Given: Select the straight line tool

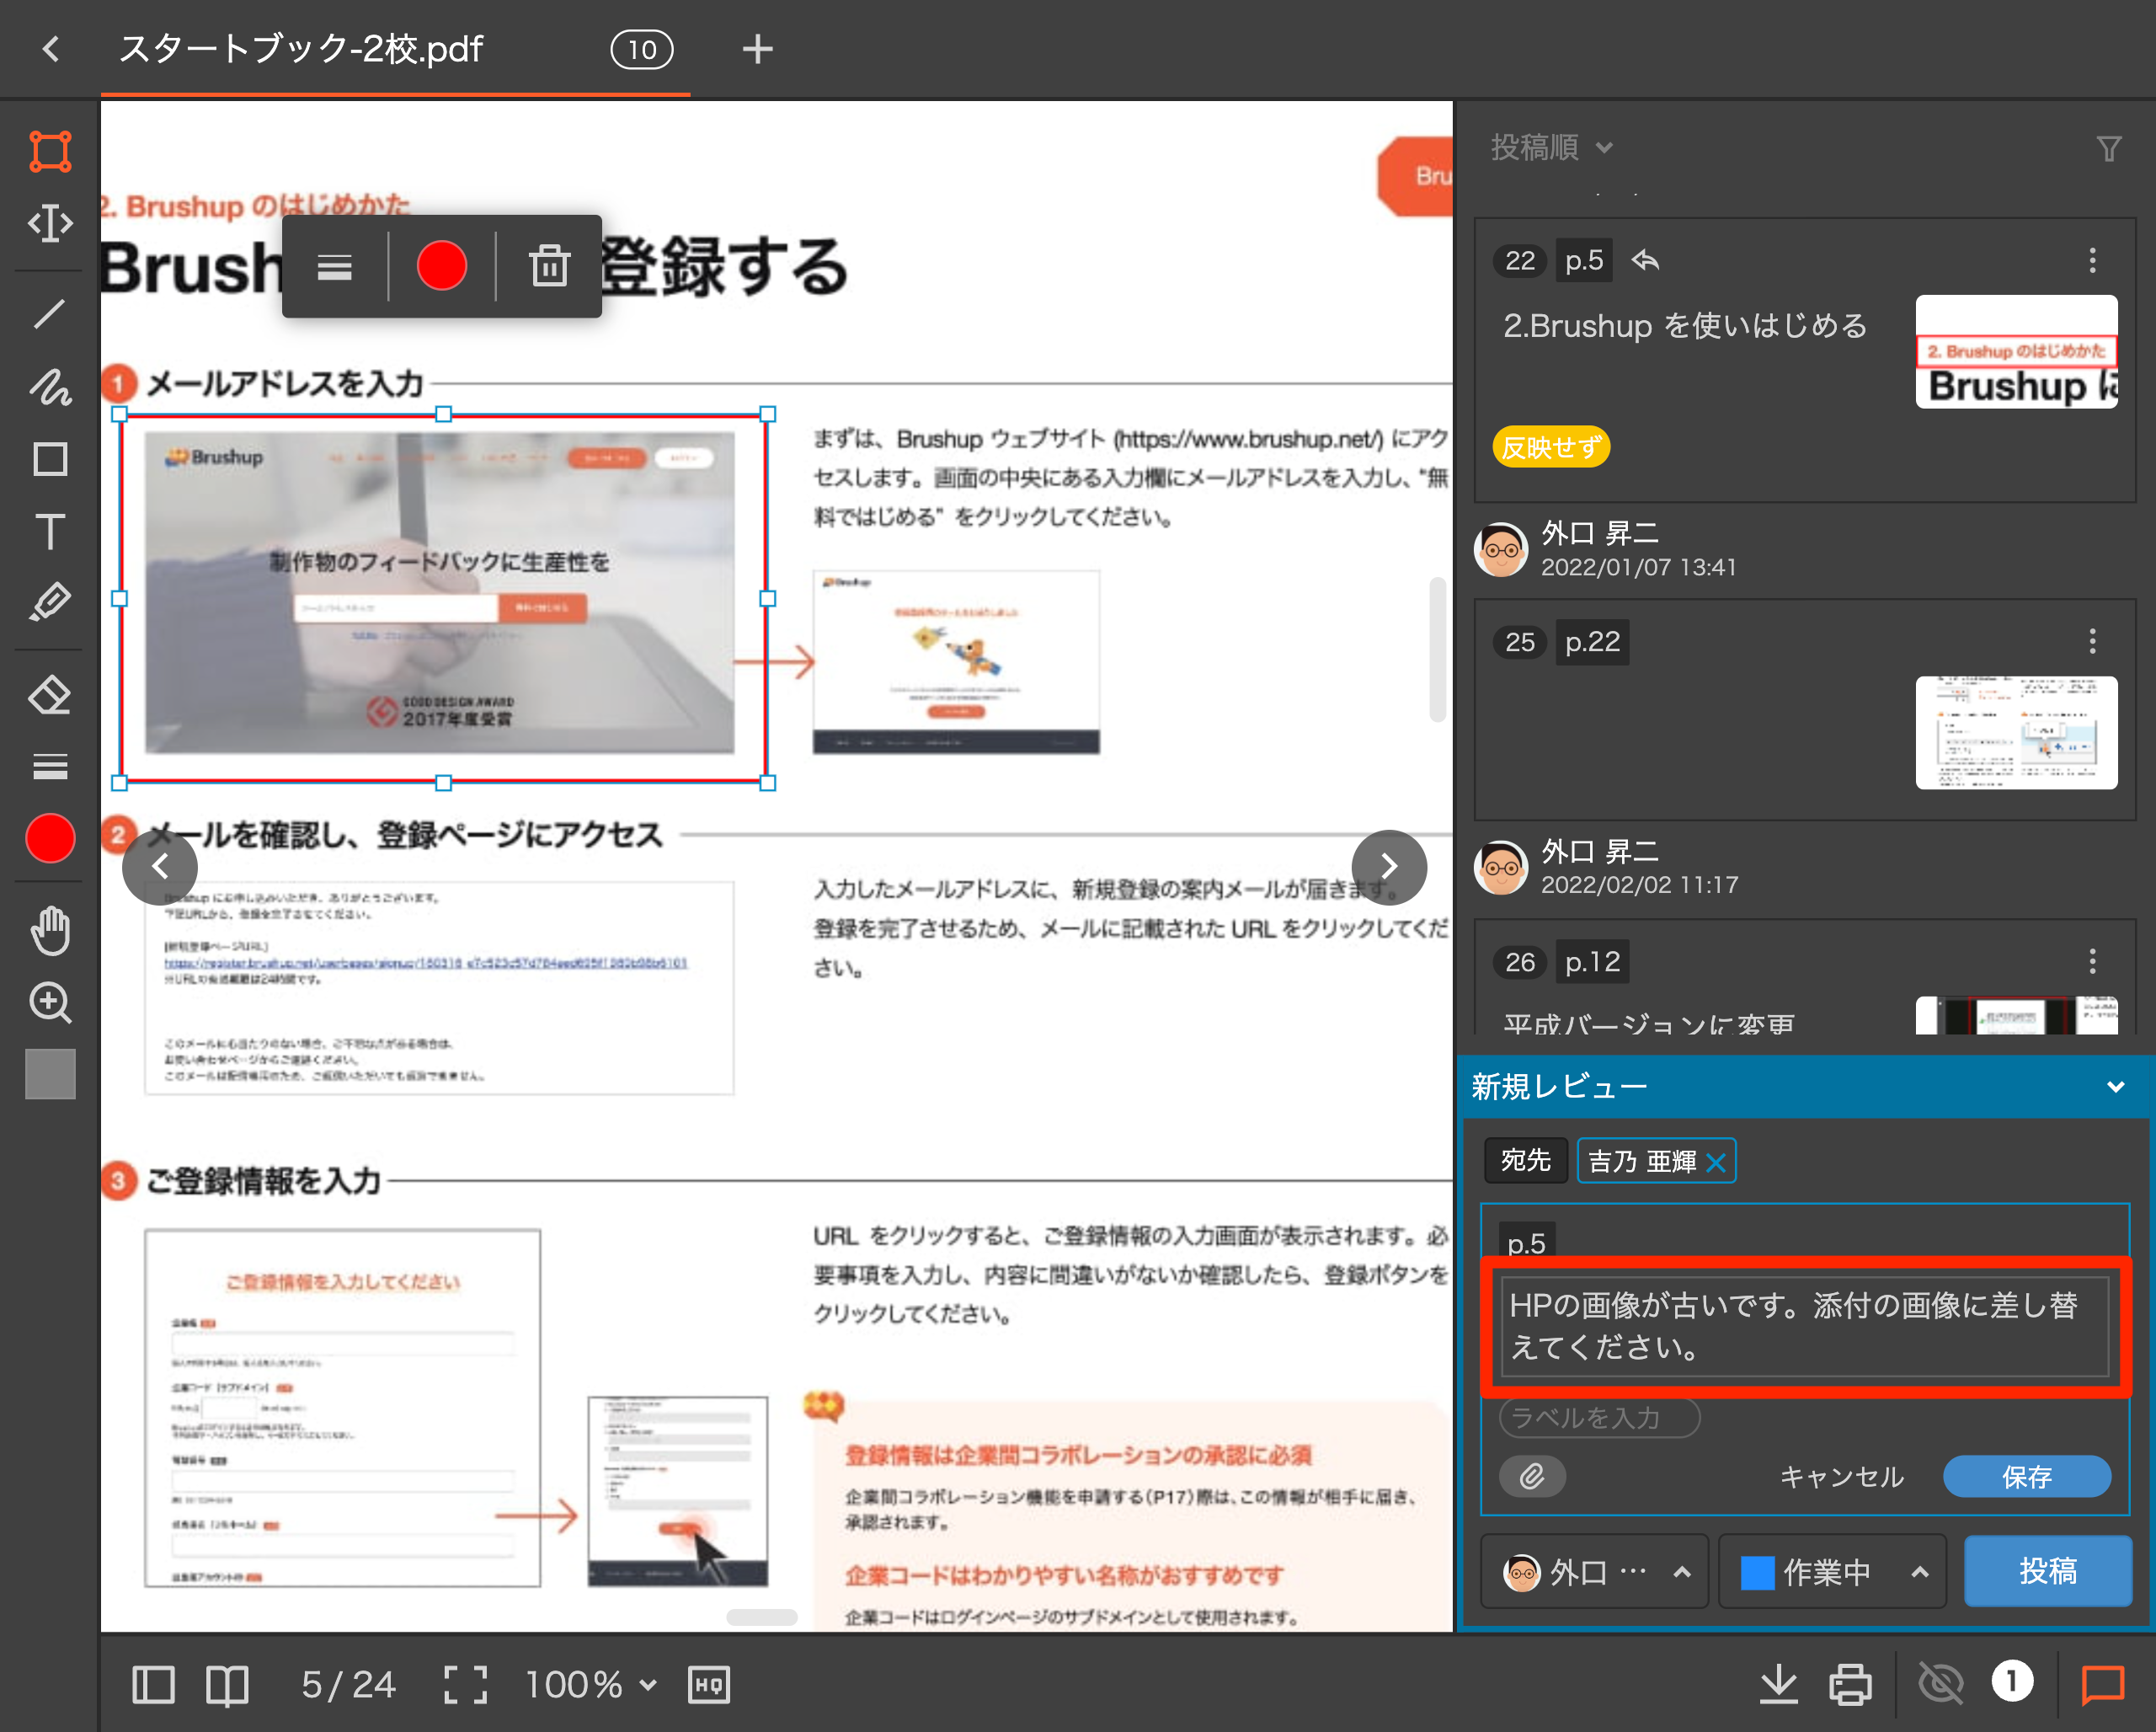Looking at the screenshot, I should [50, 314].
